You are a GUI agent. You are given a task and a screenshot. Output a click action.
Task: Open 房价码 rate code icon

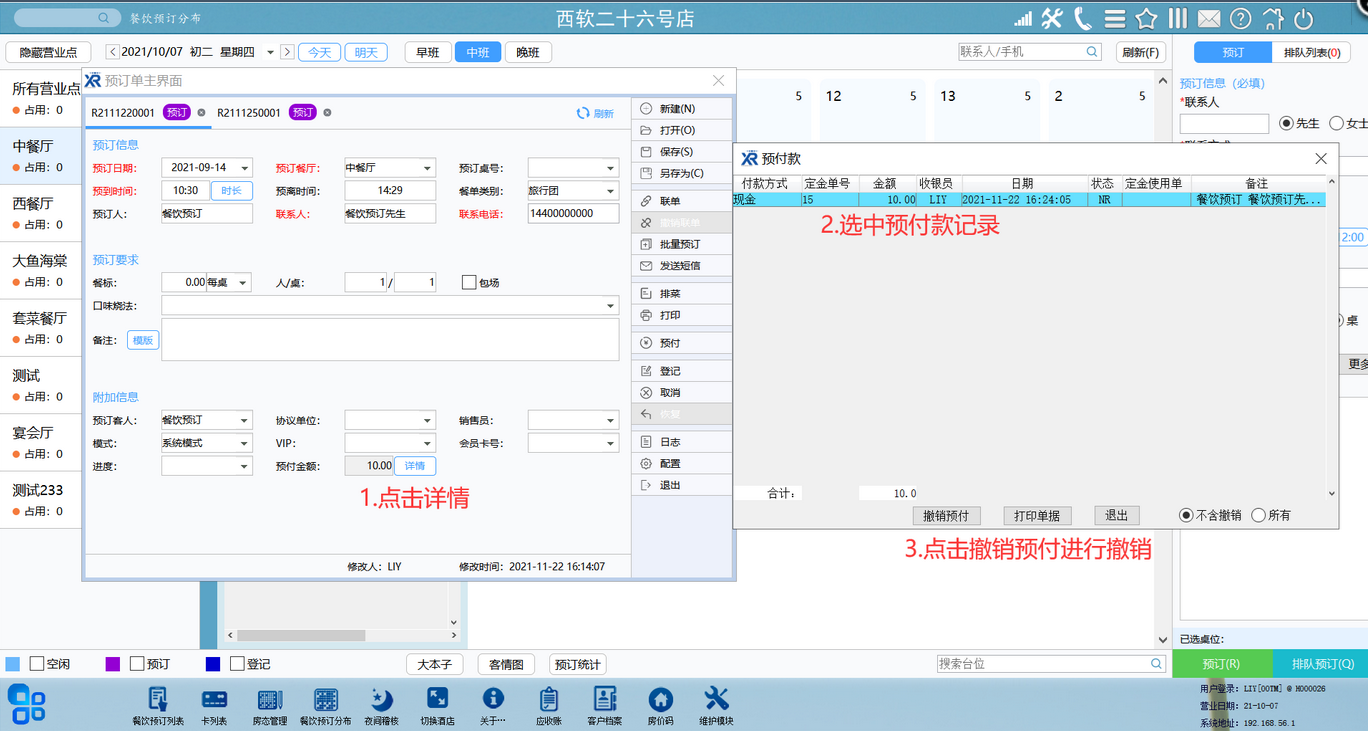pos(660,705)
